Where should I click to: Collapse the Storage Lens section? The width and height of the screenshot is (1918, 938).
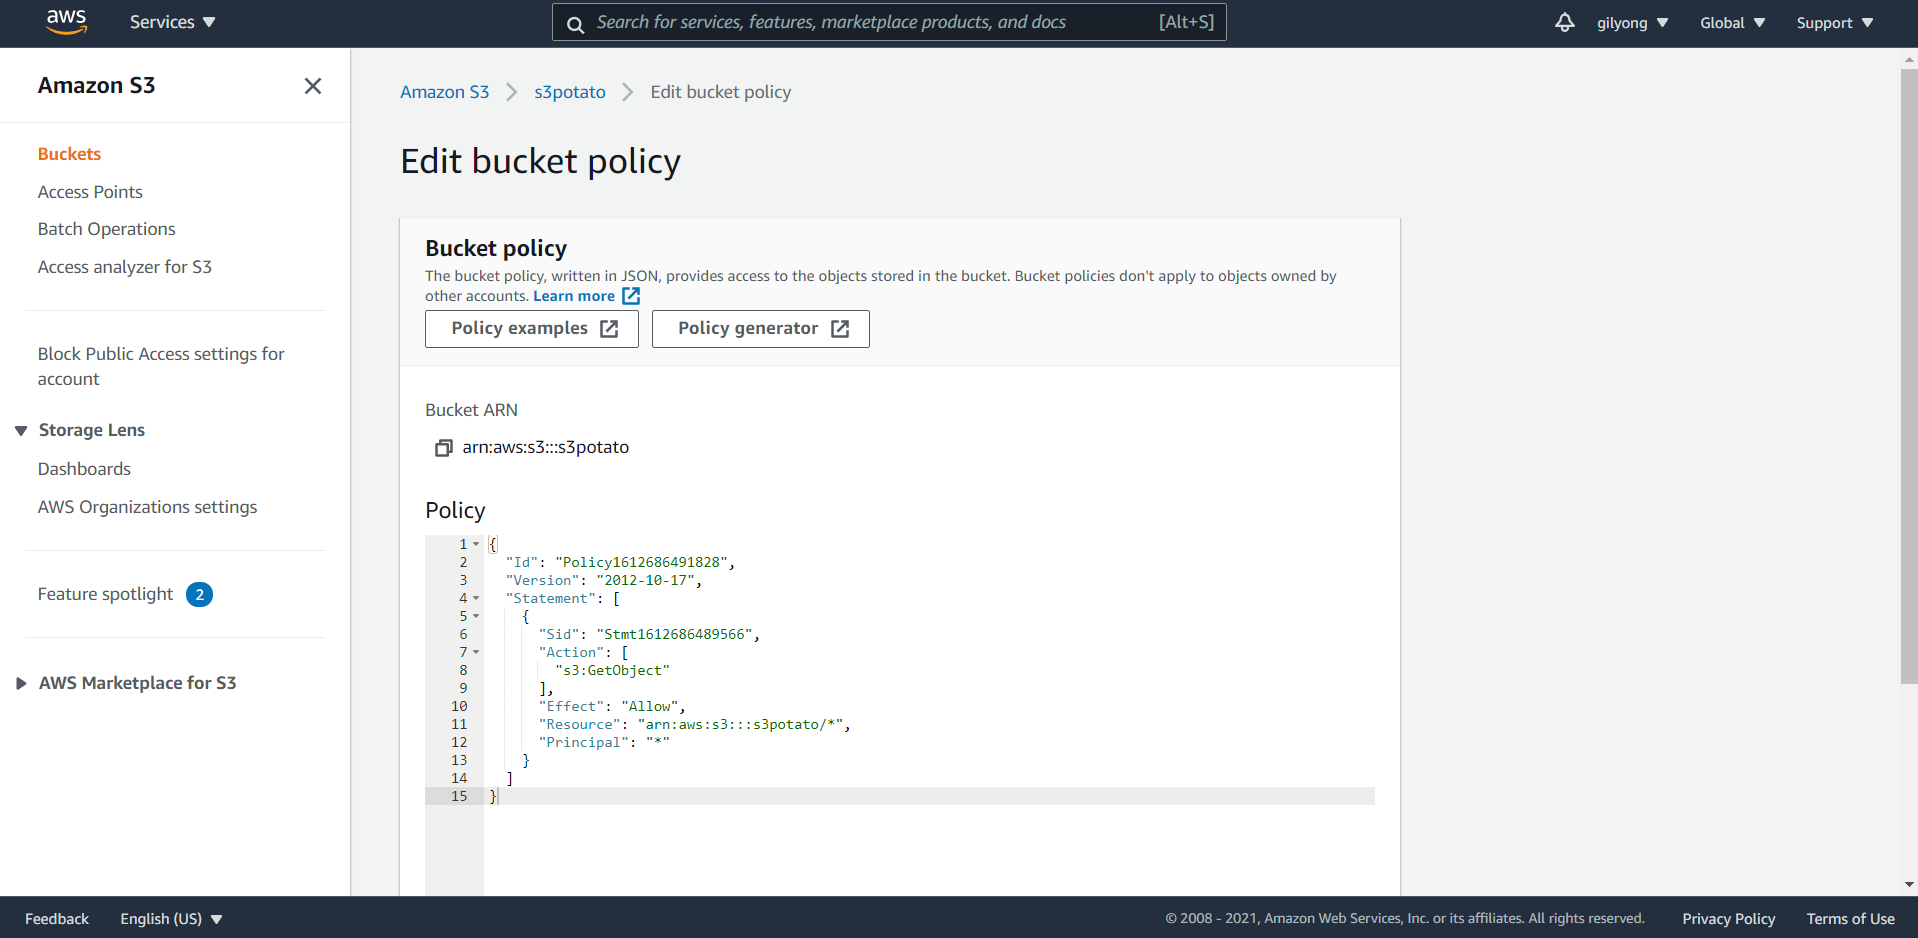click(x=21, y=431)
